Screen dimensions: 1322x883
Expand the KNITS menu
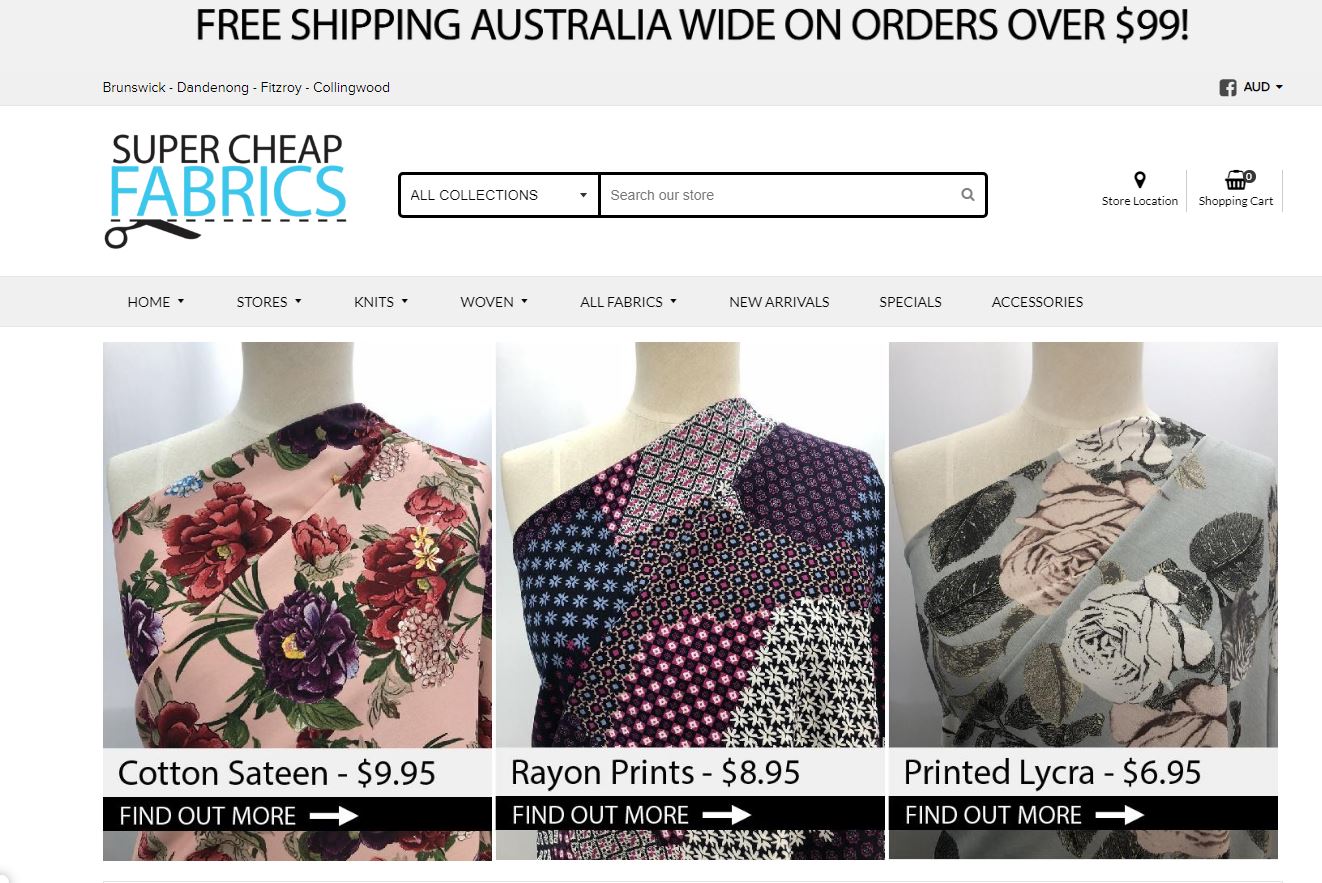tap(381, 302)
